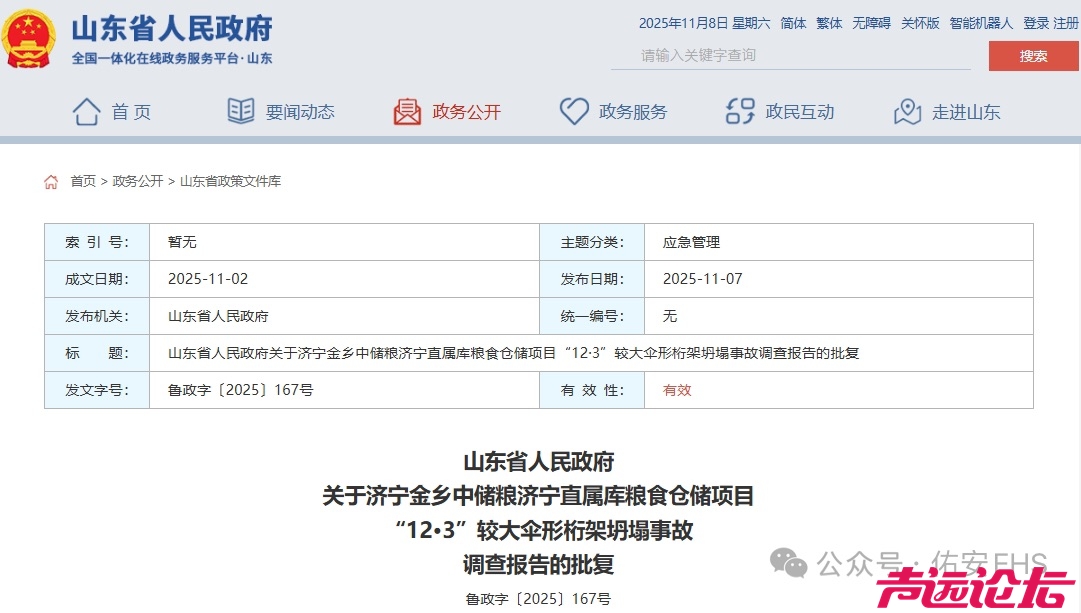
Task: Click the small home icon in breadcrumb
Action: 51,182
